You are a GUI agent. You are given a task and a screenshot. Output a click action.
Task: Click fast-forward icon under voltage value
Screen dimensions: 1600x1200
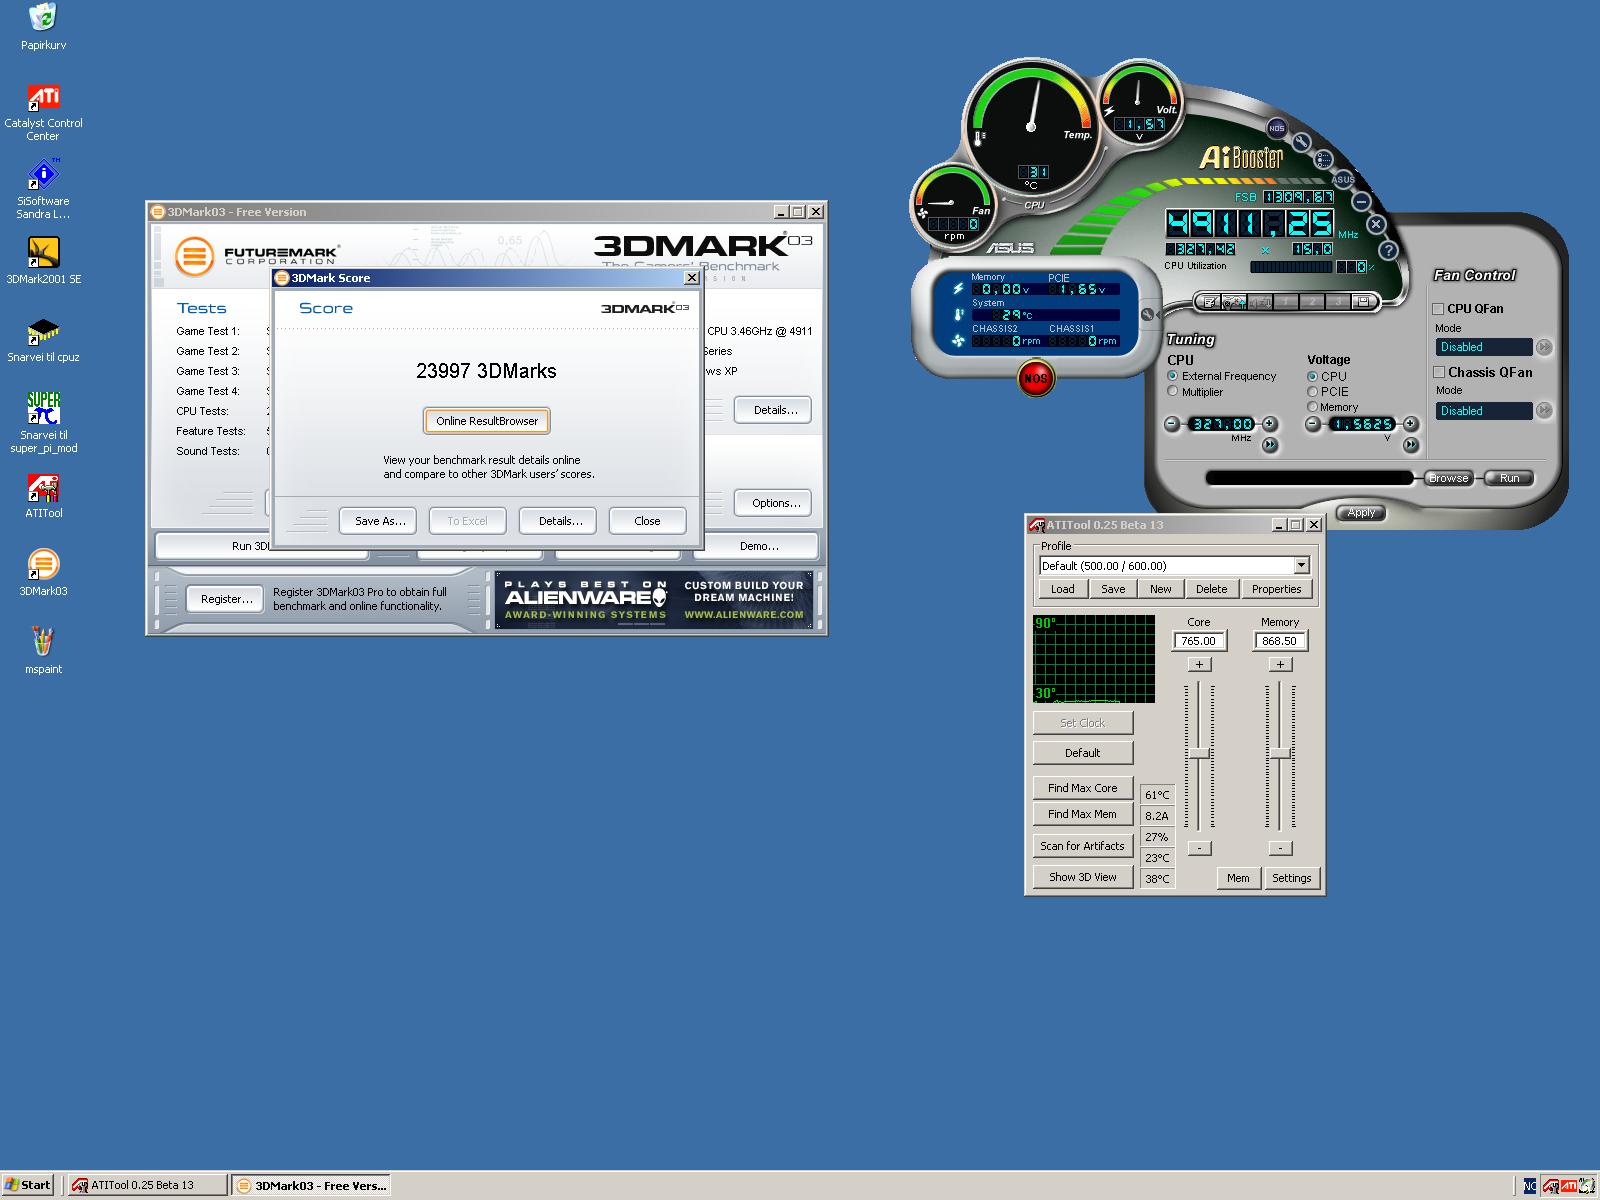[1410, 445]
